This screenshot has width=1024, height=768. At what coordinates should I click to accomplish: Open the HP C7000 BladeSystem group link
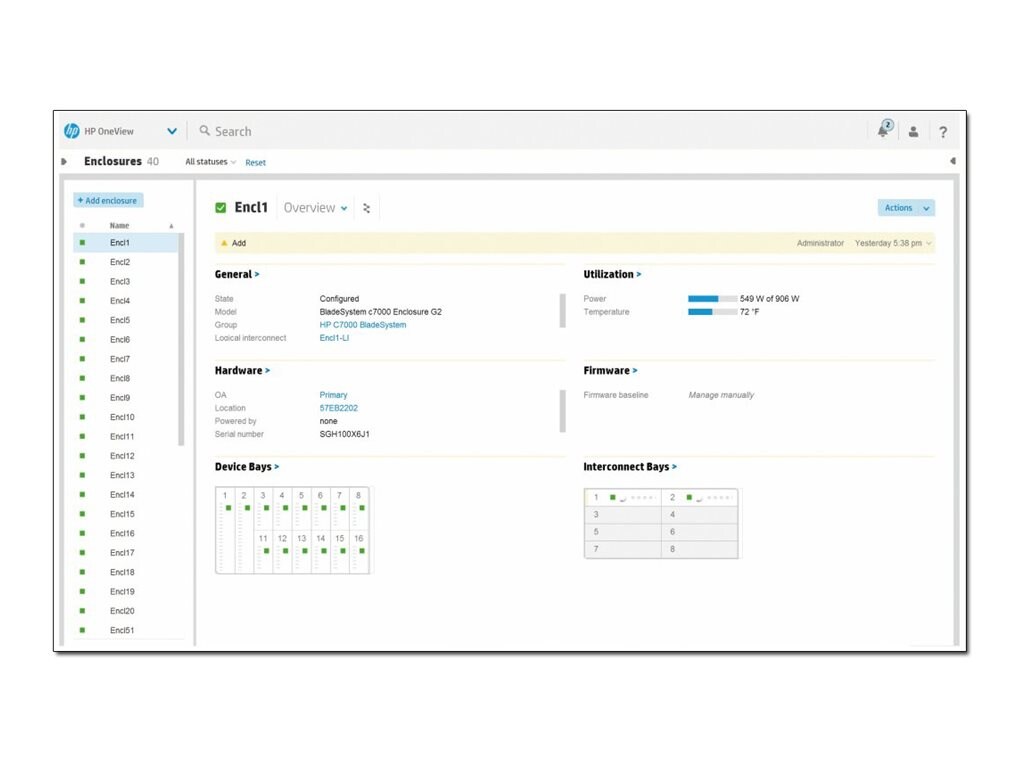[x=361, y=324]
